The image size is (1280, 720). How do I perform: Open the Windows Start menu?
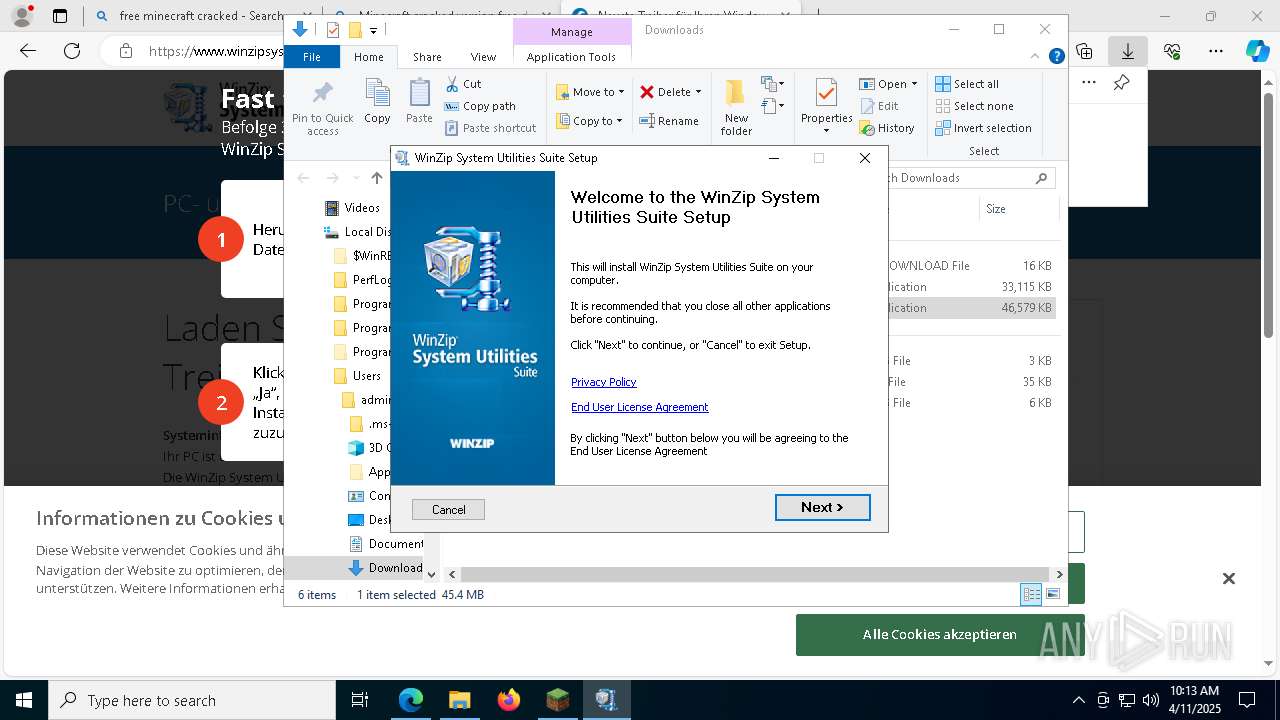tap(24, 700)
